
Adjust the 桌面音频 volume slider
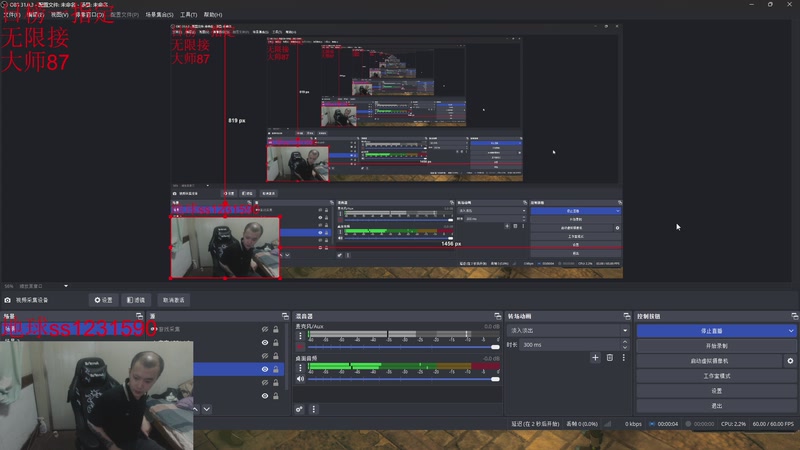click(403, 379)
